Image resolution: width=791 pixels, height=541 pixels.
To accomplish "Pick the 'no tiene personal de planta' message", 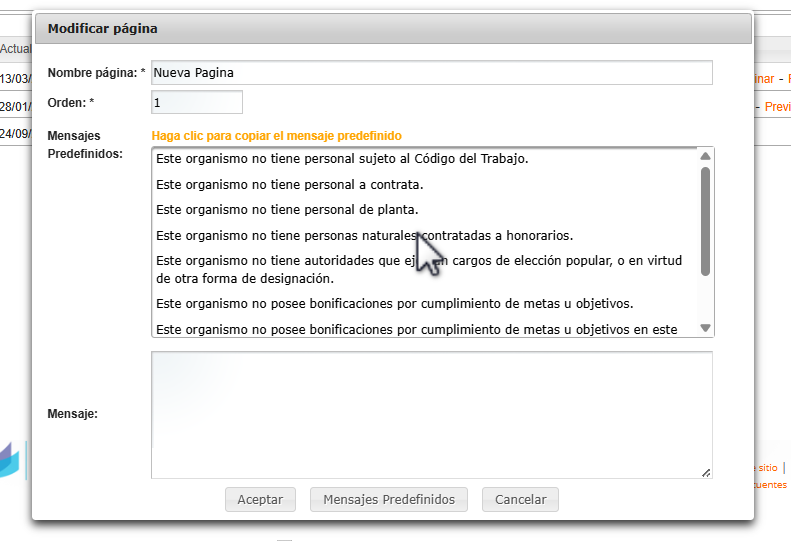I will pyautogui.click(x=287, y=210).
